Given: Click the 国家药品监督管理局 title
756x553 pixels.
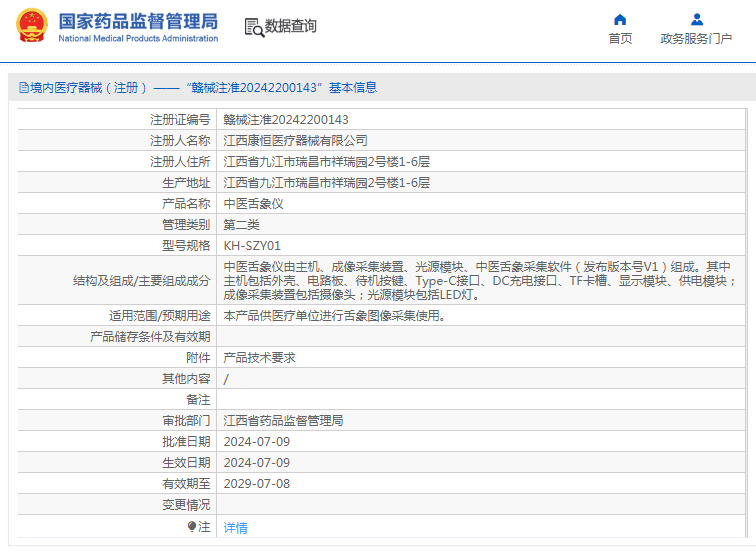Looking at the screenshot, I should 138,21.
